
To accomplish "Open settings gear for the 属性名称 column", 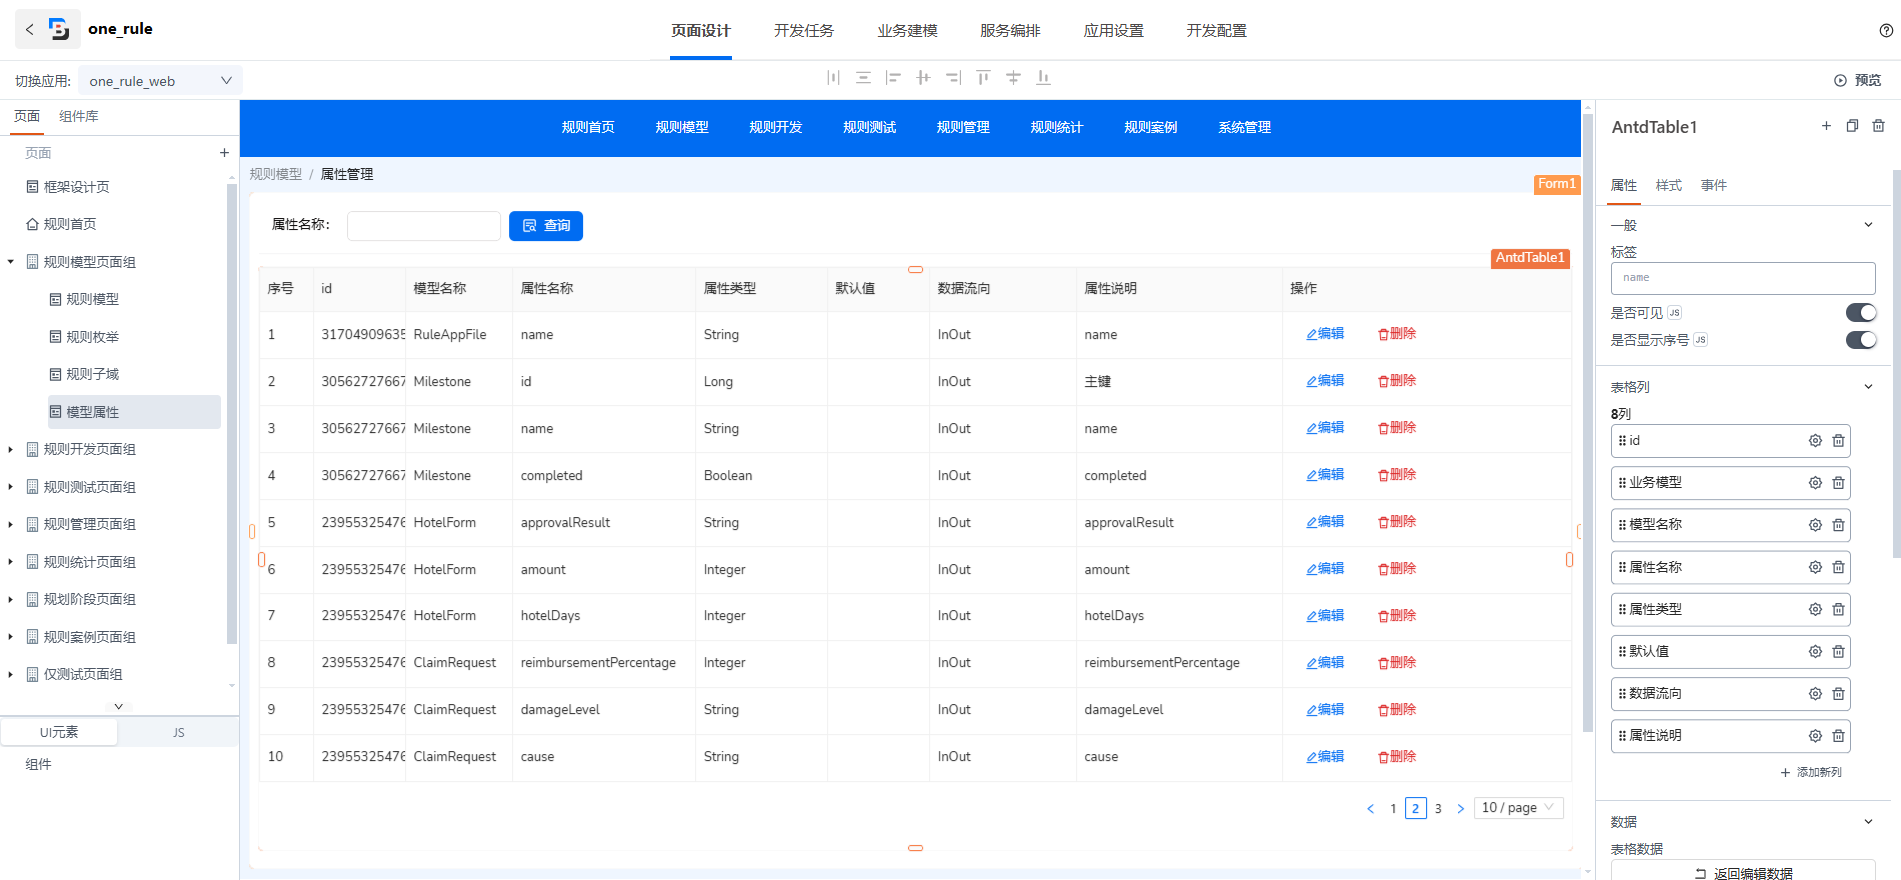I will [1815, 567].
